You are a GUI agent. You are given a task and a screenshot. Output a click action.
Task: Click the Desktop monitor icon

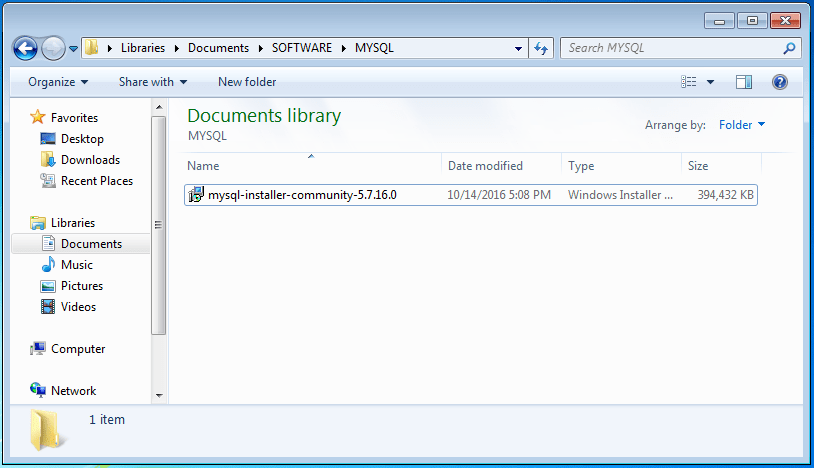48,139
